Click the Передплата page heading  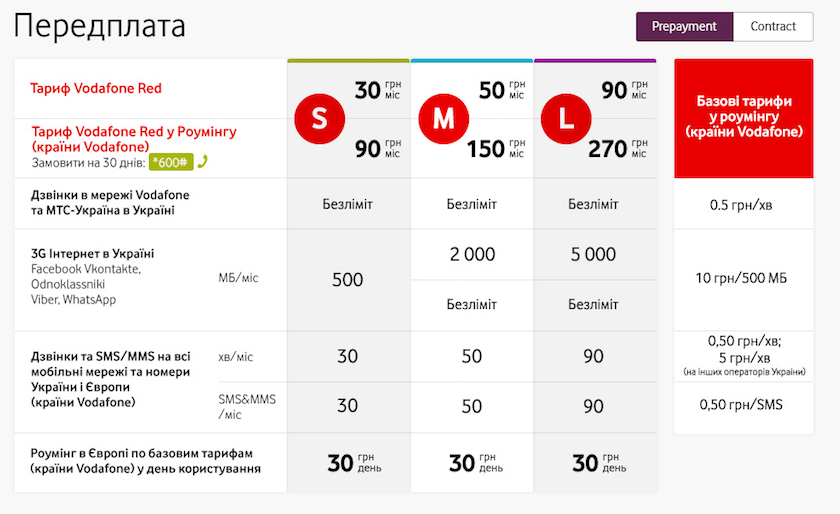tap(100, 27)
